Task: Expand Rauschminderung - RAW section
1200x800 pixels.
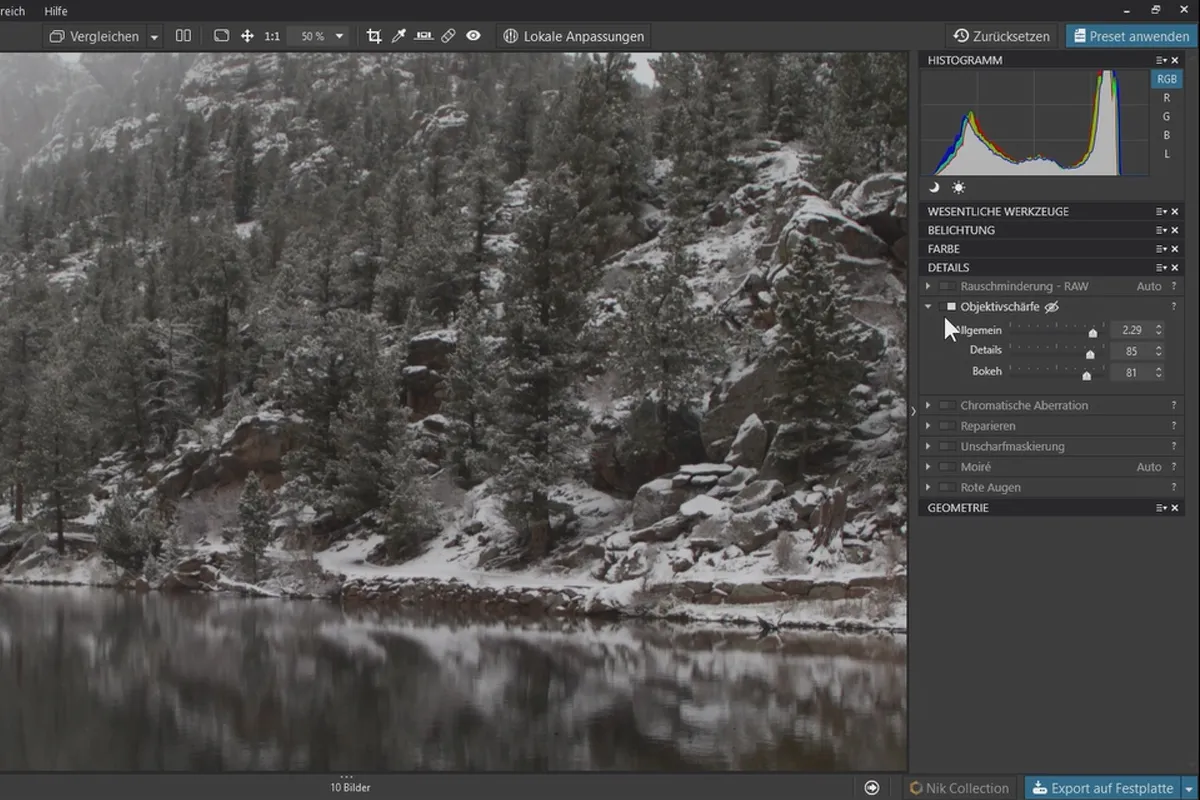Action: pos(928,286)
